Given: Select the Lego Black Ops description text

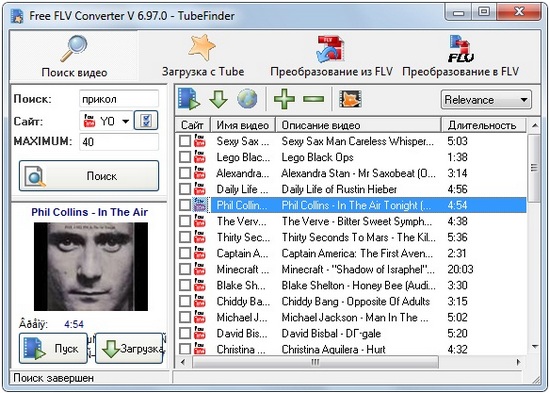Looking at the screenshot, I should [x=317, y=157].
